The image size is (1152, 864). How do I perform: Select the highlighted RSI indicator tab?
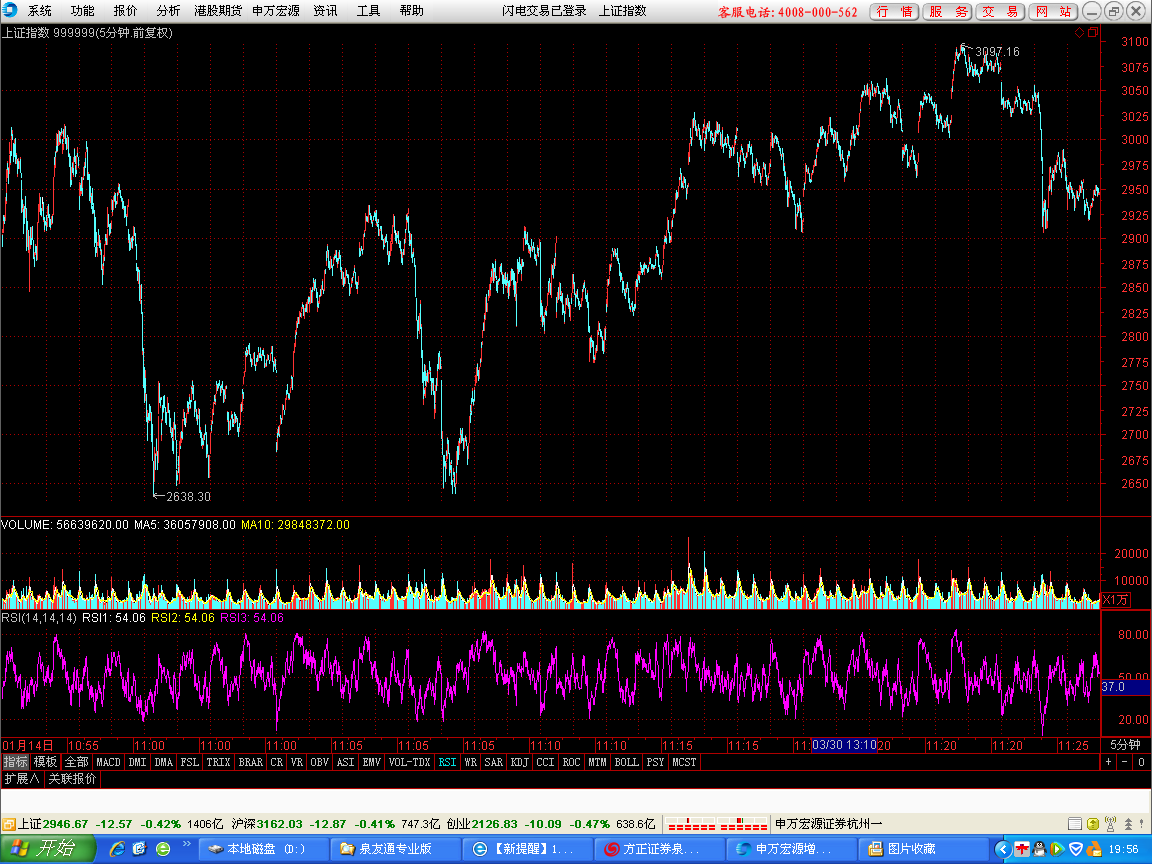pyautogui.click(x=447, y=762)
